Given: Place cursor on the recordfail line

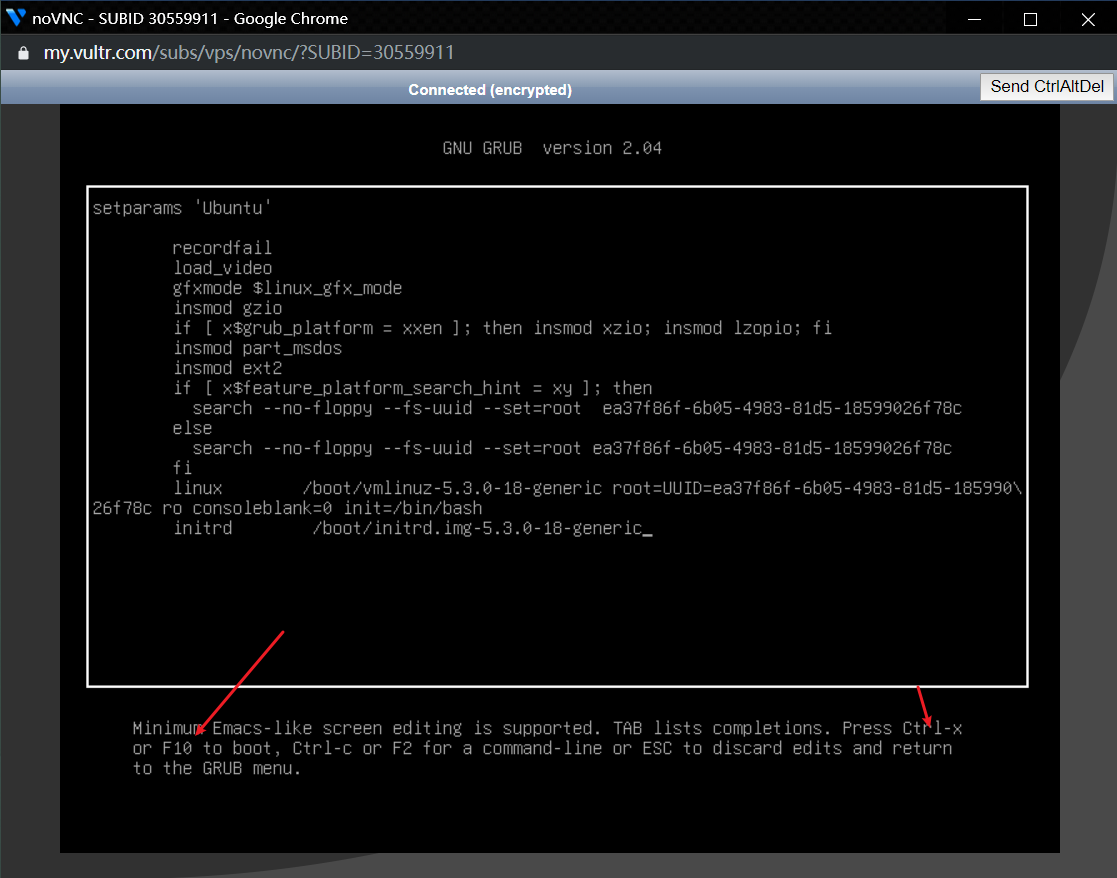Looking at the screenshot, I should pyautogui.click(x=222, y=248).
